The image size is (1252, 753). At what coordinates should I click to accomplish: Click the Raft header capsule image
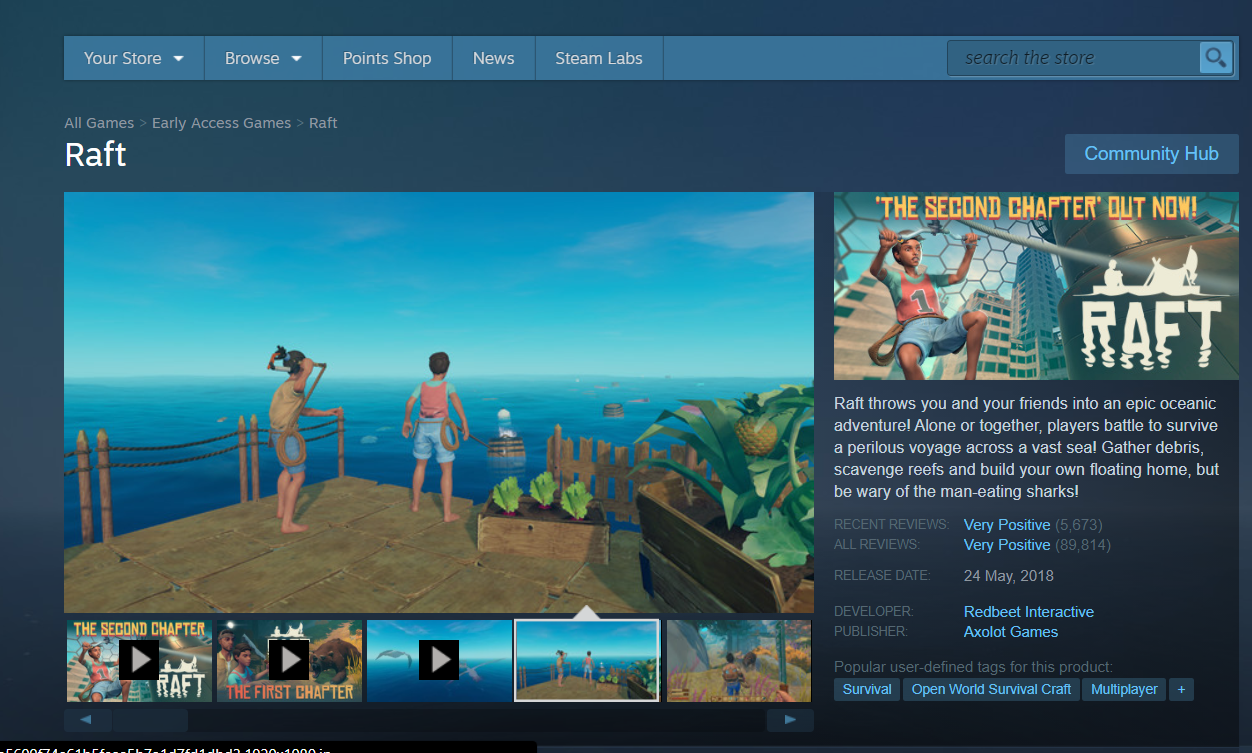click(1036, 286)
